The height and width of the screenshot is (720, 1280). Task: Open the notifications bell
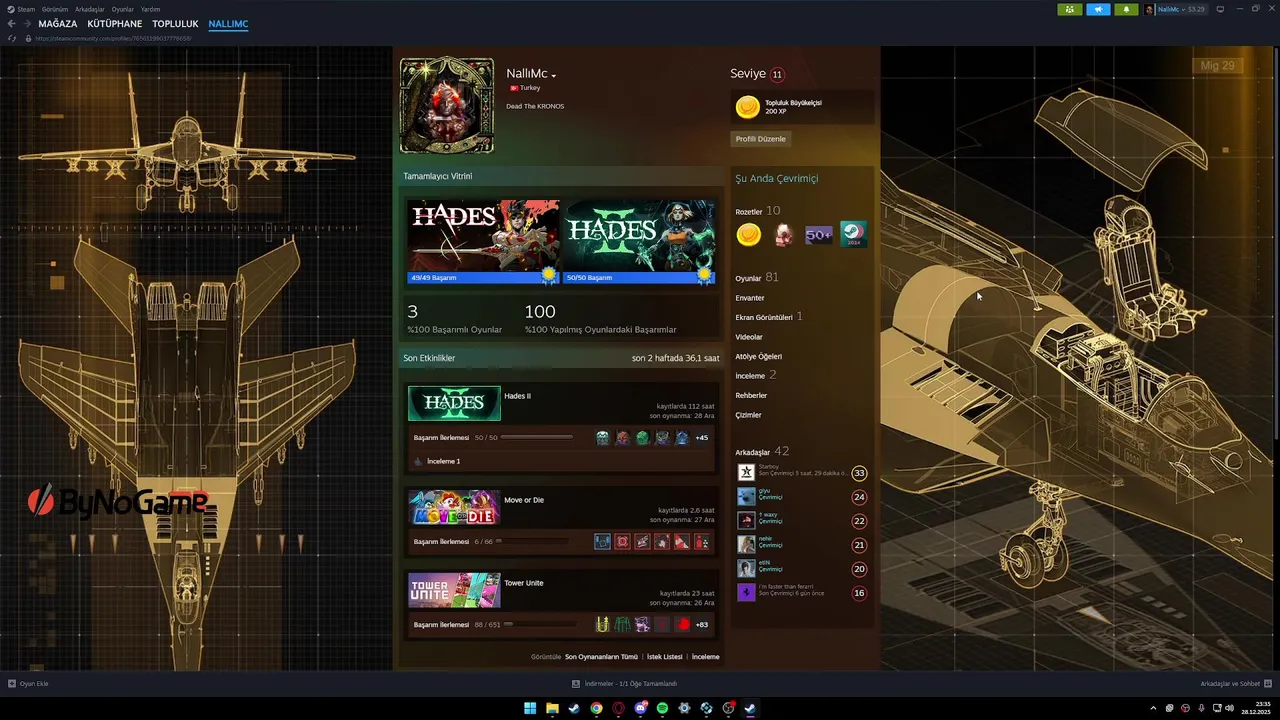[1126, 9]
